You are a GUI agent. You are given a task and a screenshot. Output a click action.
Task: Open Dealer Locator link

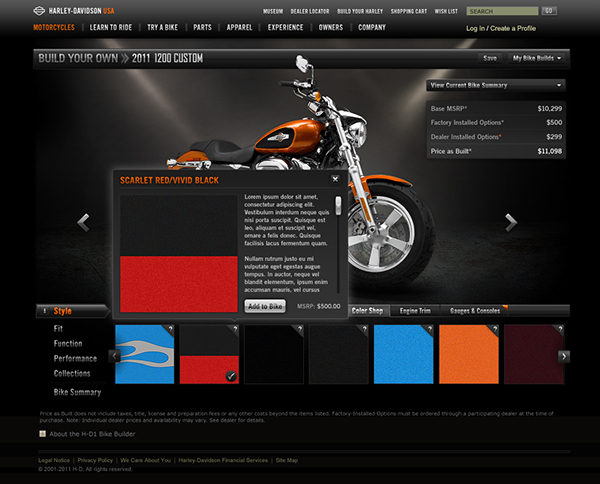pyautogui.click(x=310, y=11)
